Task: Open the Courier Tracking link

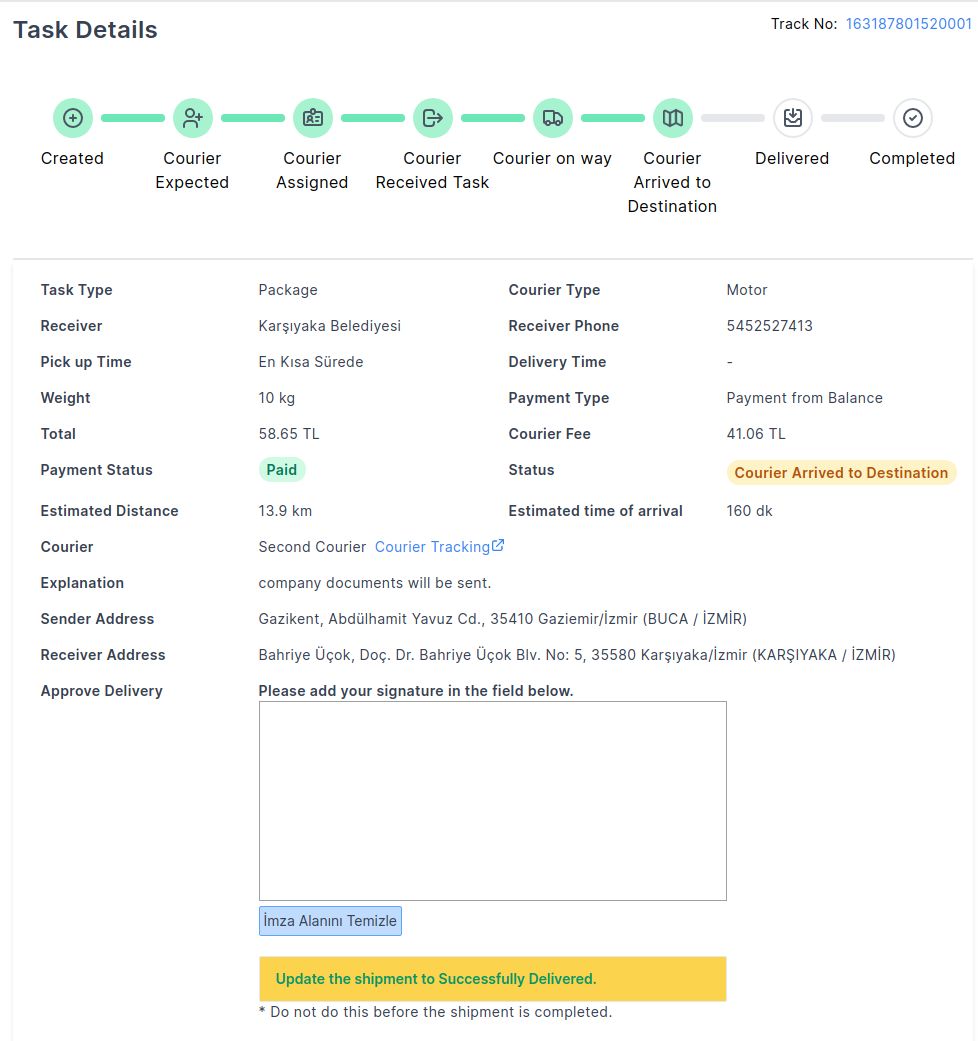Action: (x=432, y=547)
